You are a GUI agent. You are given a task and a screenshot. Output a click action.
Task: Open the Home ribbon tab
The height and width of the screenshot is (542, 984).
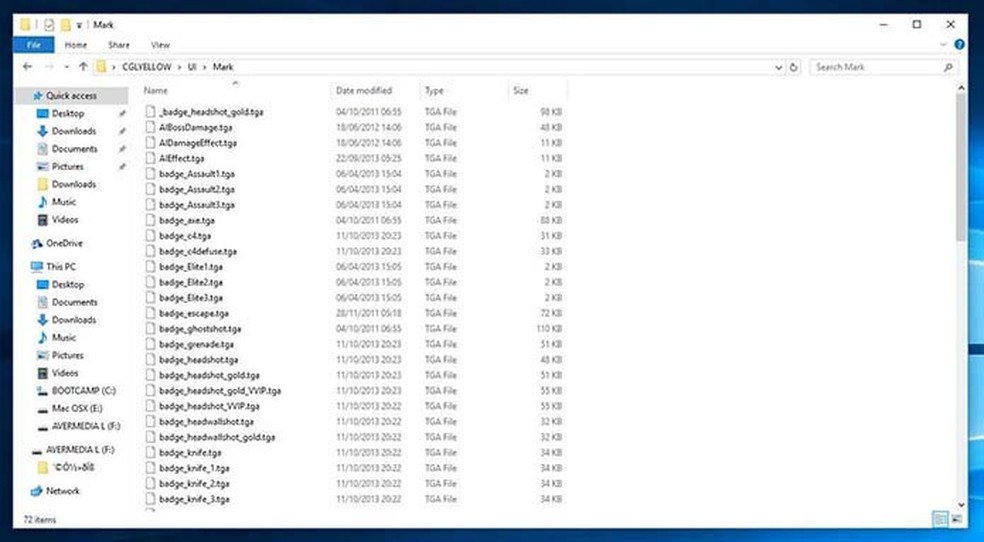pos(76,45)
